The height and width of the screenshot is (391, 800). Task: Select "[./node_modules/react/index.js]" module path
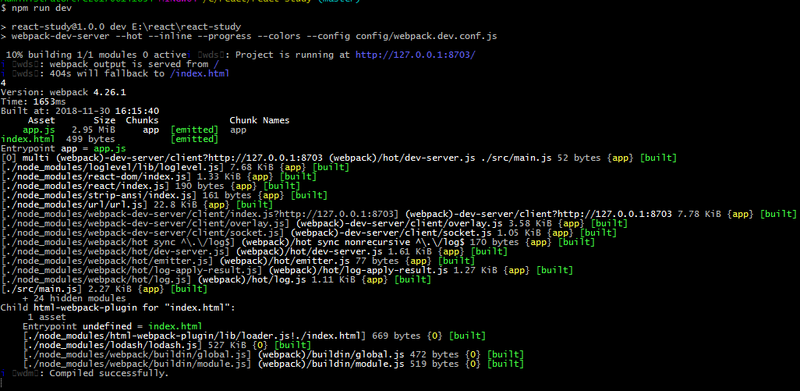click(x=85, y=186)
